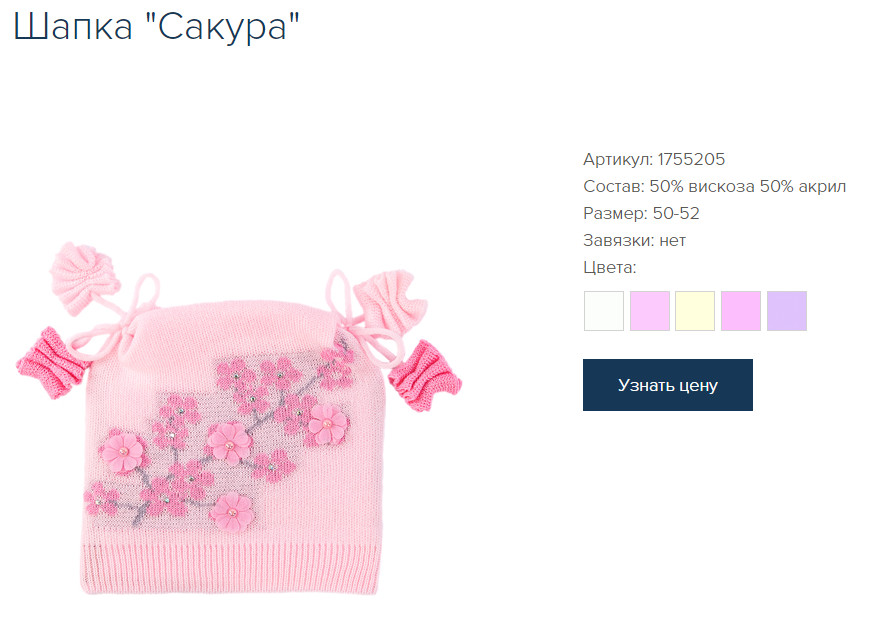Click the "Размер: 50-52" size line
The height and width of the screenshot is (620, 870).
tap(641, 213)
